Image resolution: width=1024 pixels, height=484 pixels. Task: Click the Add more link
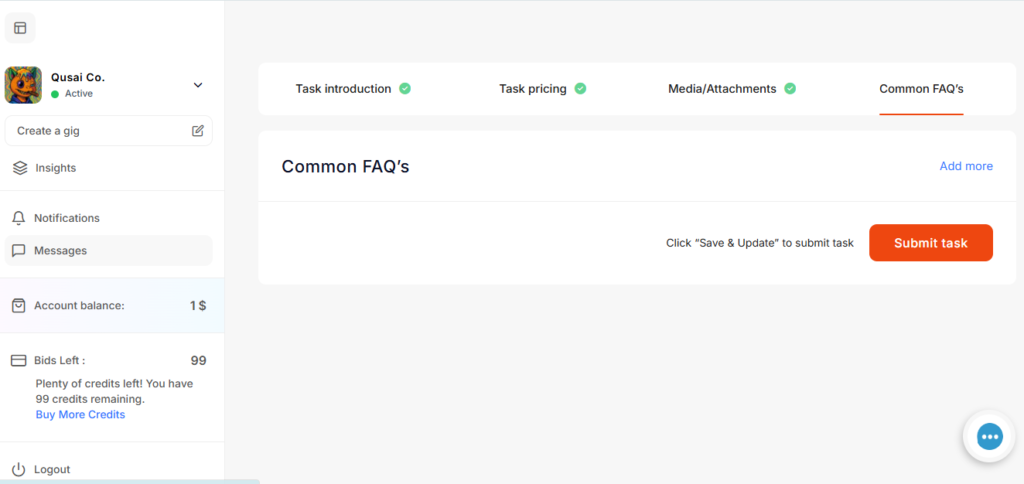(966, 166)
